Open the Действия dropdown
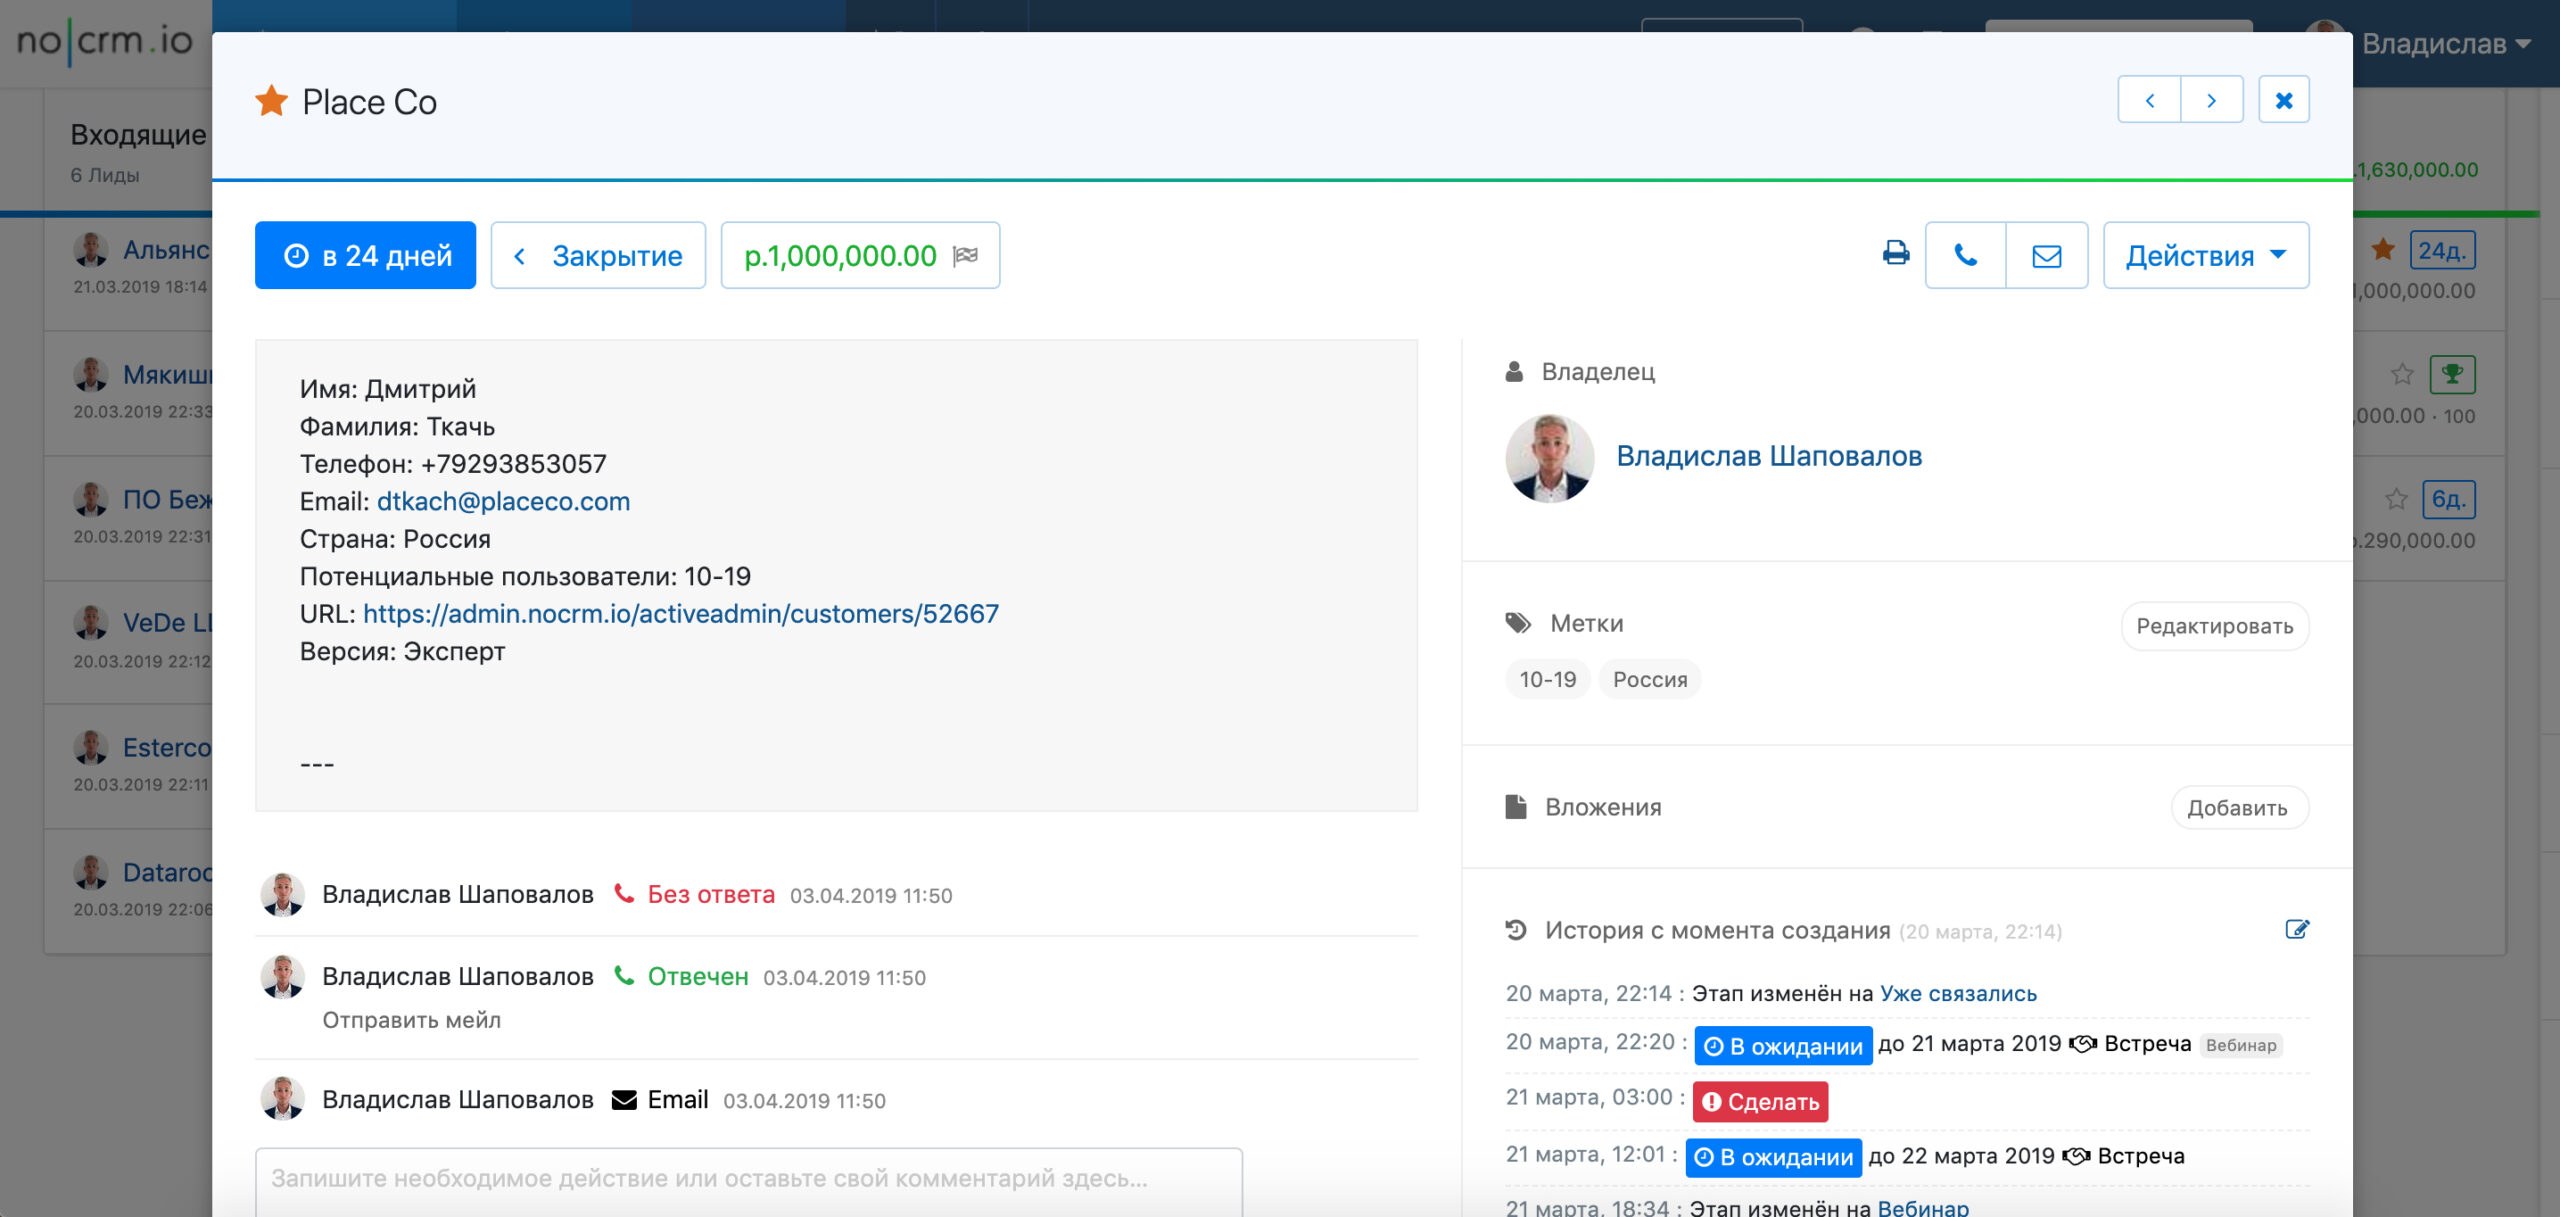 coord(2205,255)
